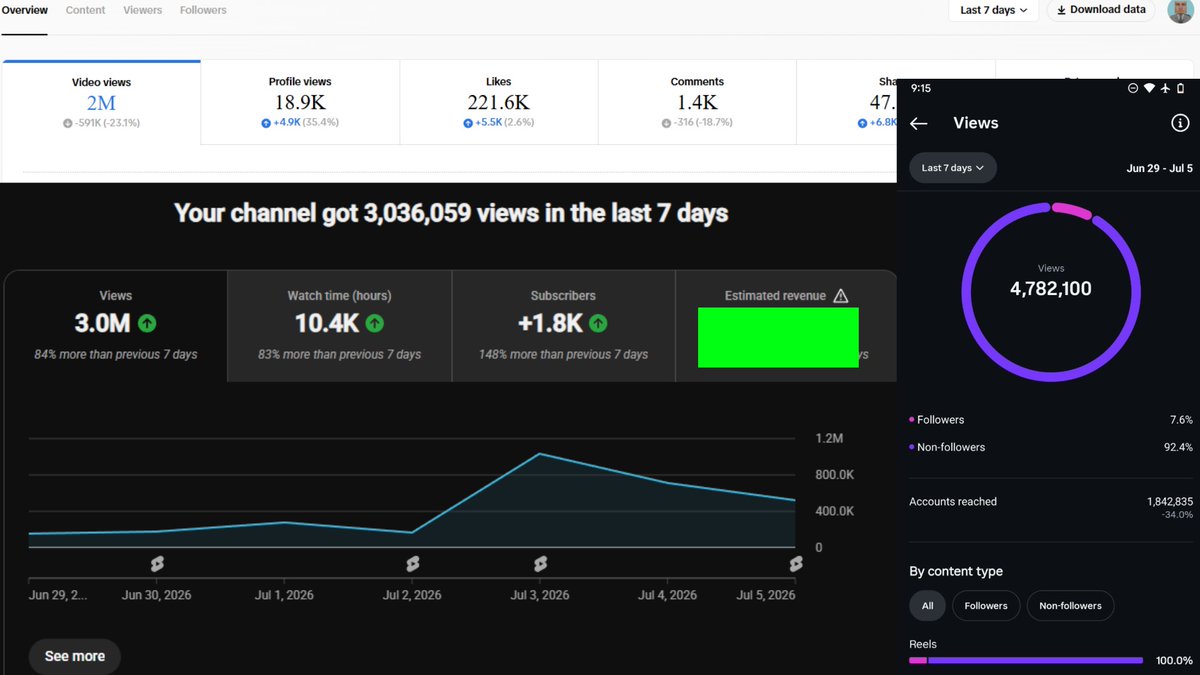Click the Shorts marker under Jul 5, 2026
The image size is (1200, 675).
pyautogui.click(x=796, y=564)
